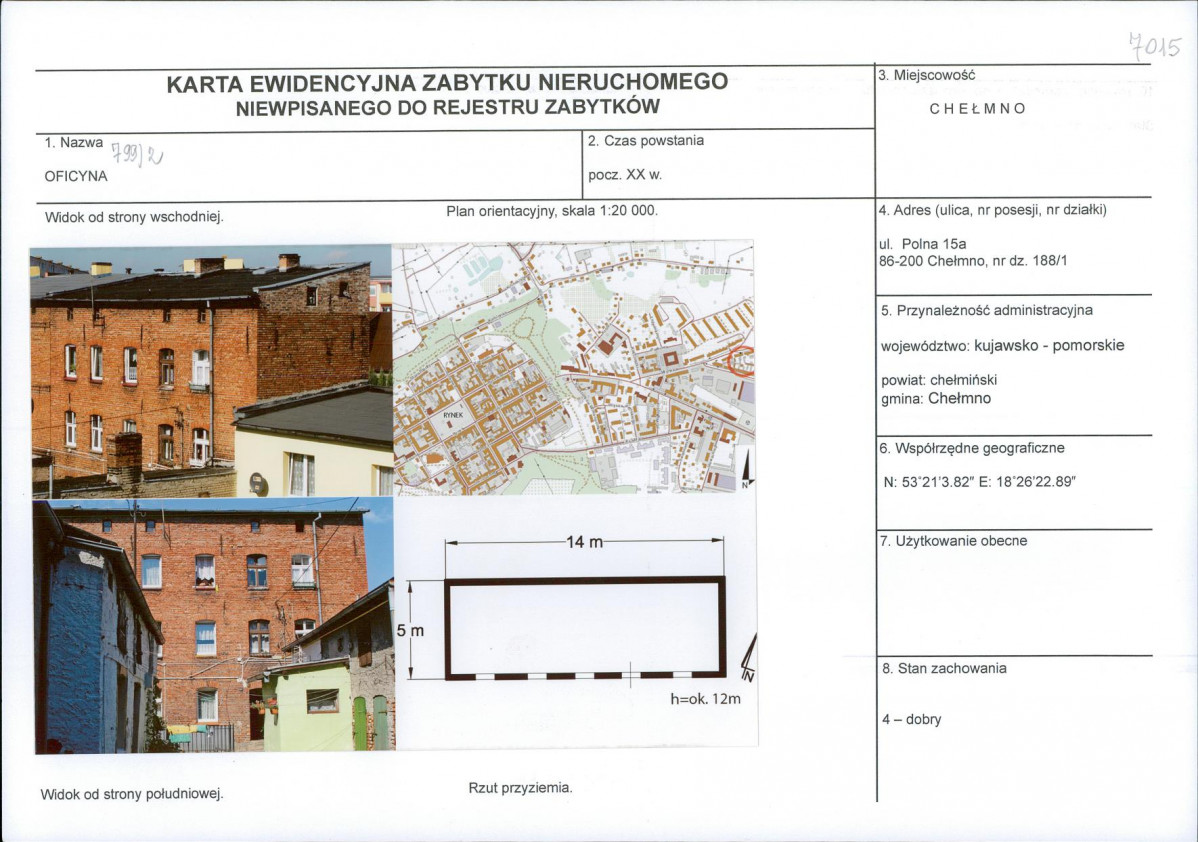Select the red circle marker on the map

[743, 360]
